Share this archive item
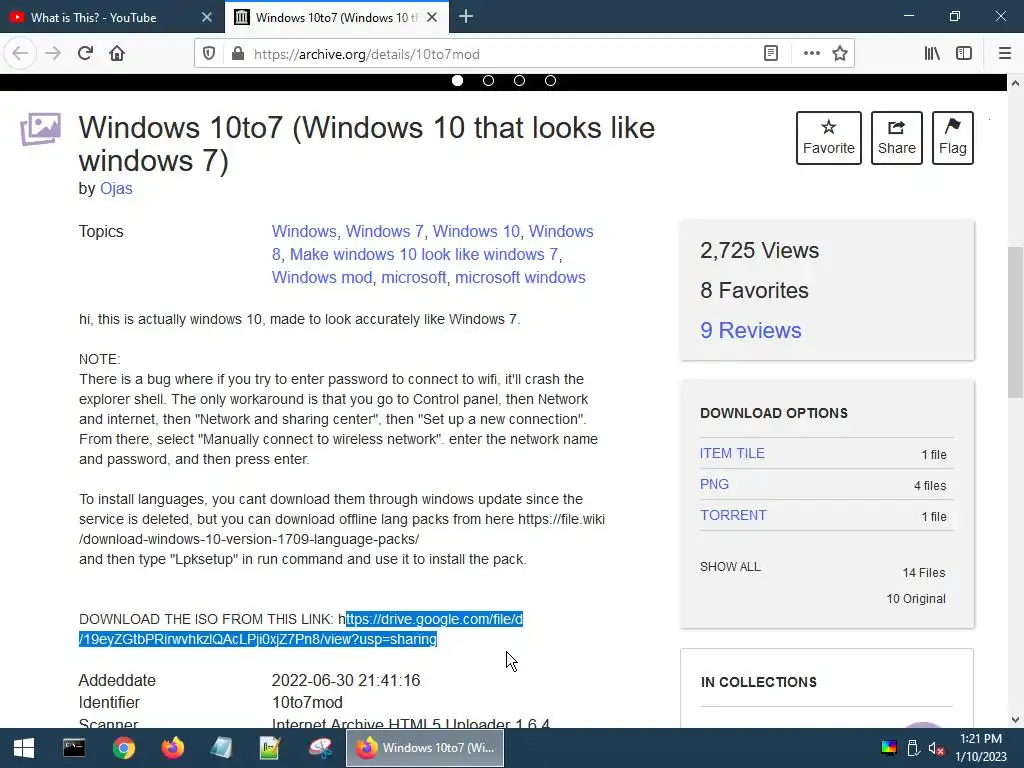The height and width of the screenshot is (768, 1024). tap(897, 138)
